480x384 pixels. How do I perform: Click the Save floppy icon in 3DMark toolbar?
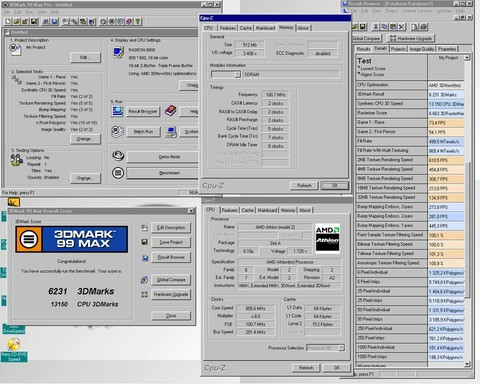coord(34,22)
